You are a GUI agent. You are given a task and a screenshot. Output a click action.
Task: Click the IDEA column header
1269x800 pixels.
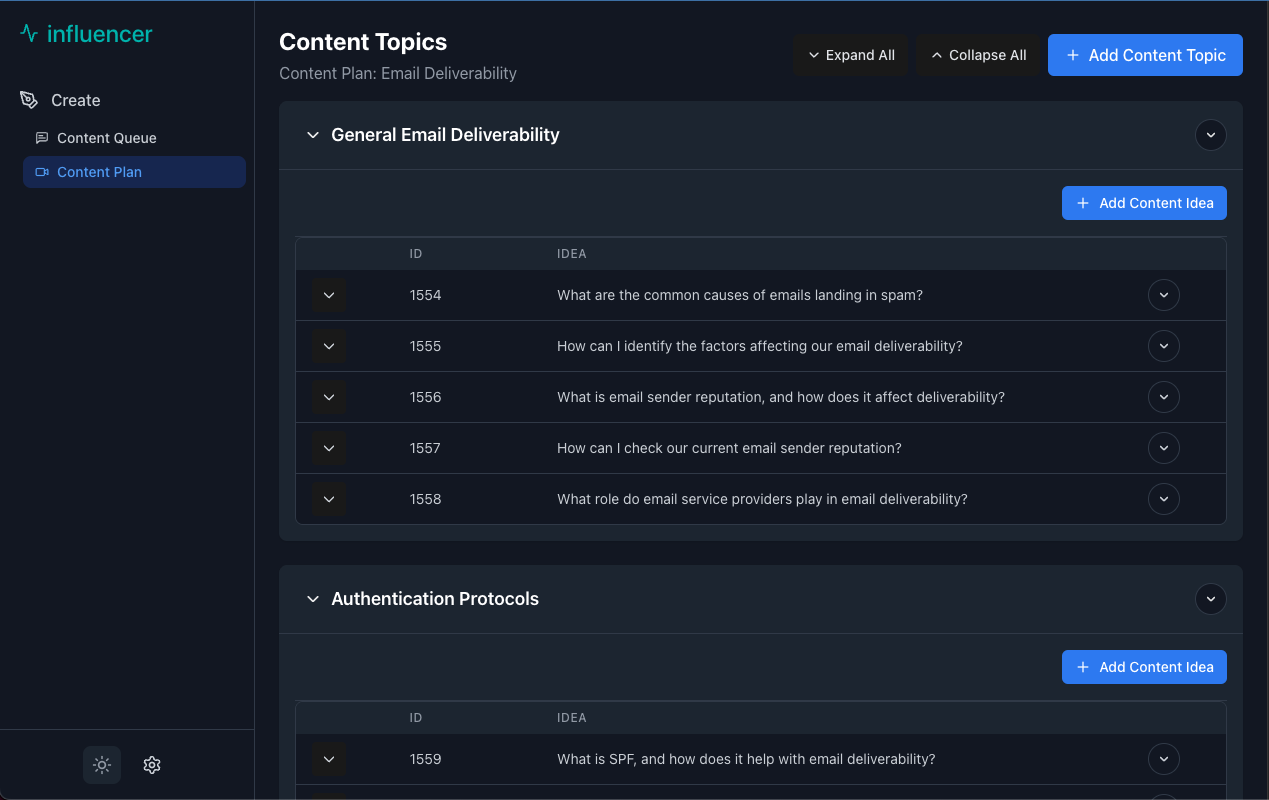[572, 253]
